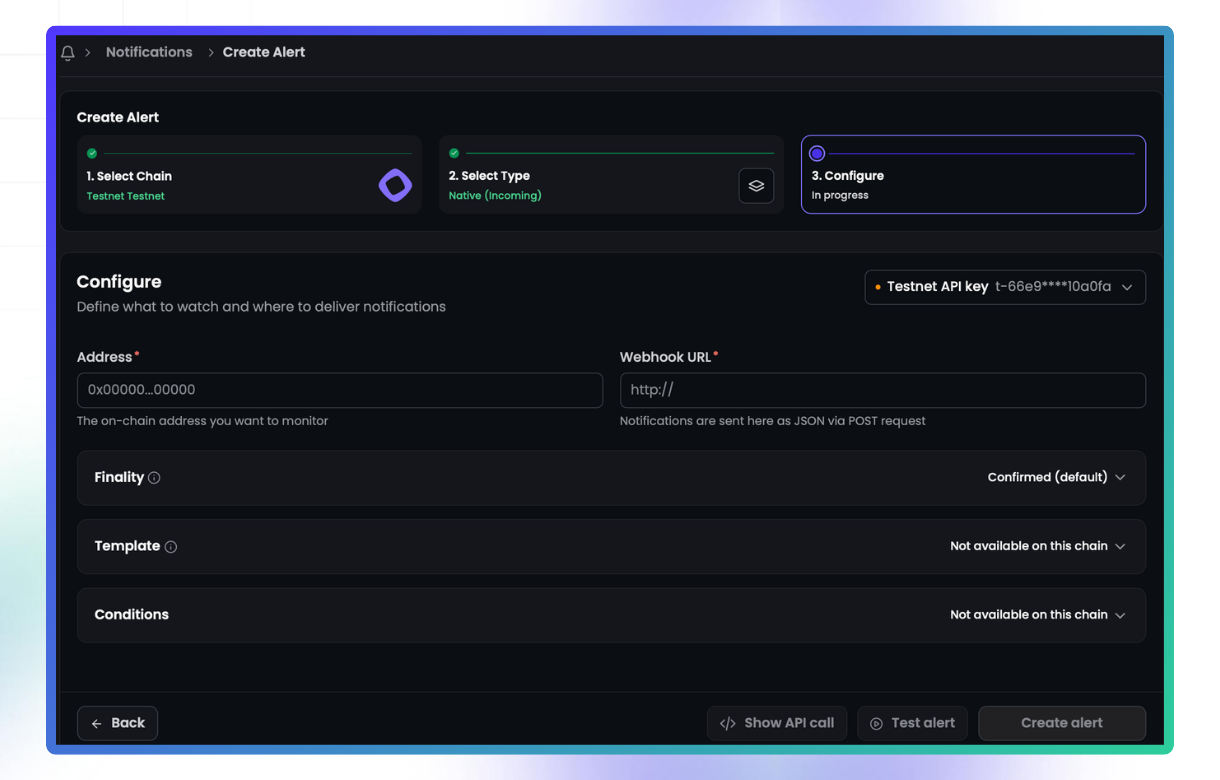Click the on-chain address helper text
The width and height of the screenshot is (1220, 780).
coord(203,421)
